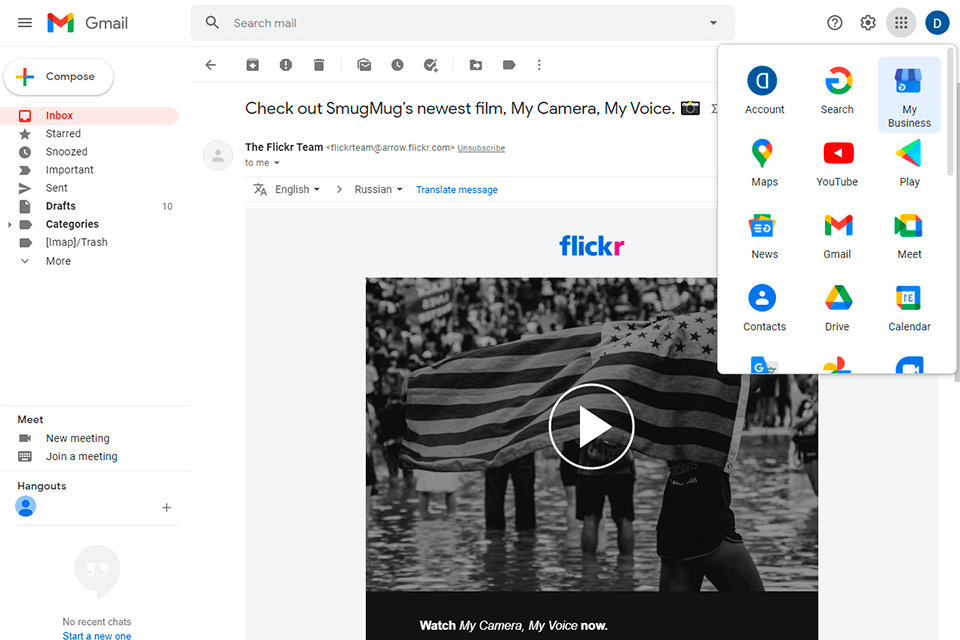
Task: Open Gmail app in launcher
Action: point(837,236)
